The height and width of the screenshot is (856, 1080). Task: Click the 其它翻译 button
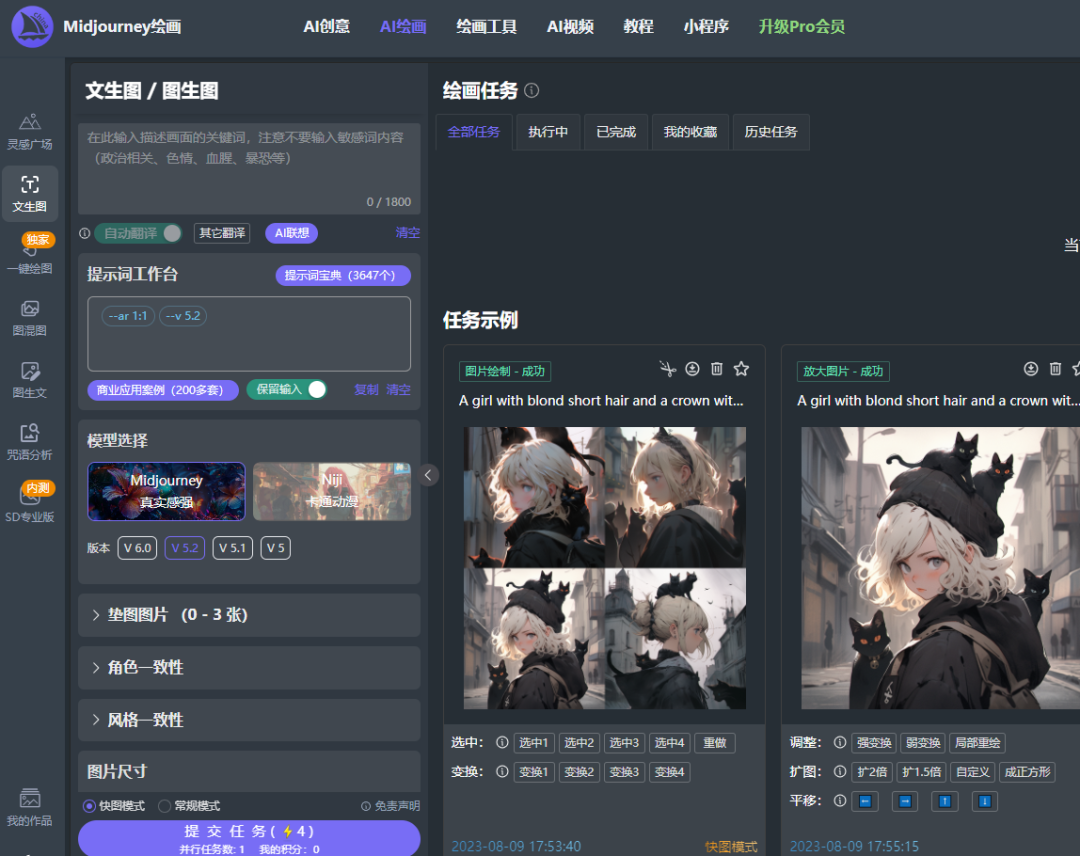click(222, 233)
